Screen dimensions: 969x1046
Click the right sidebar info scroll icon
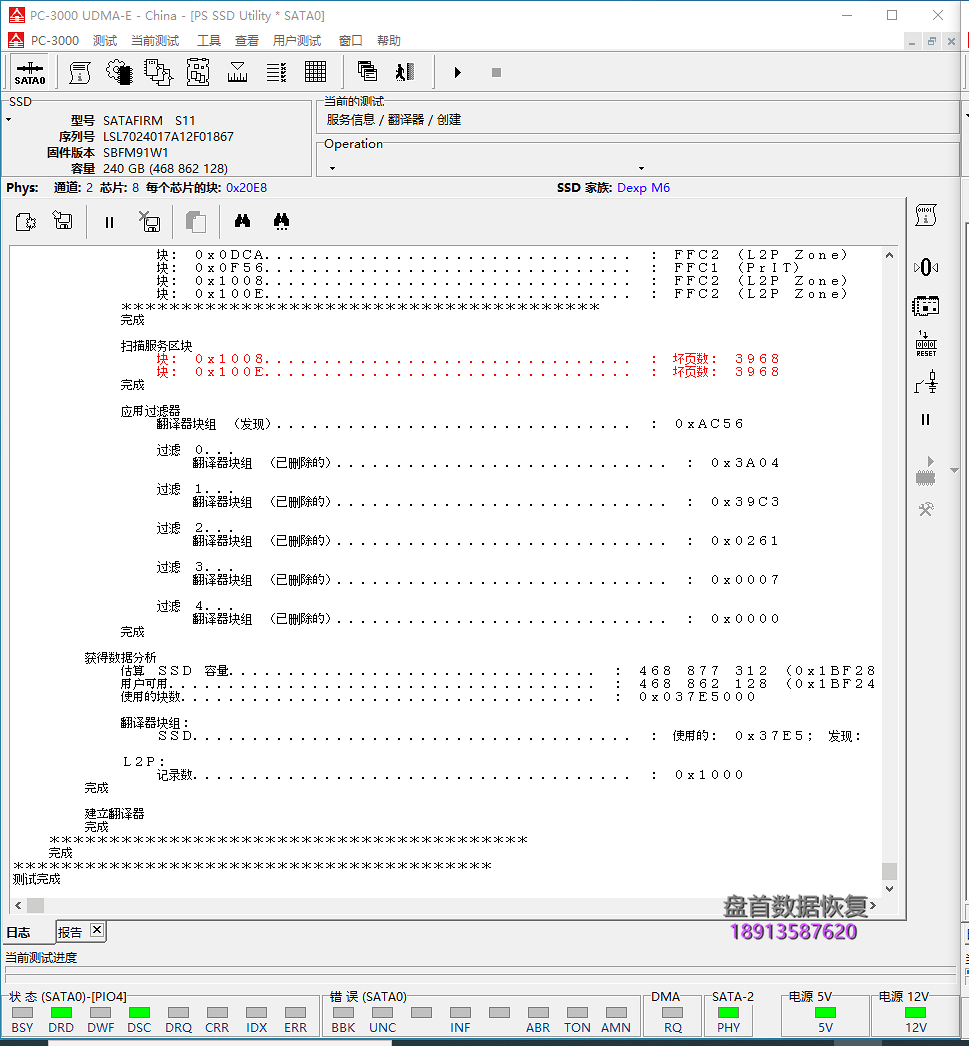pyautogui.click(x=926, y=215)
